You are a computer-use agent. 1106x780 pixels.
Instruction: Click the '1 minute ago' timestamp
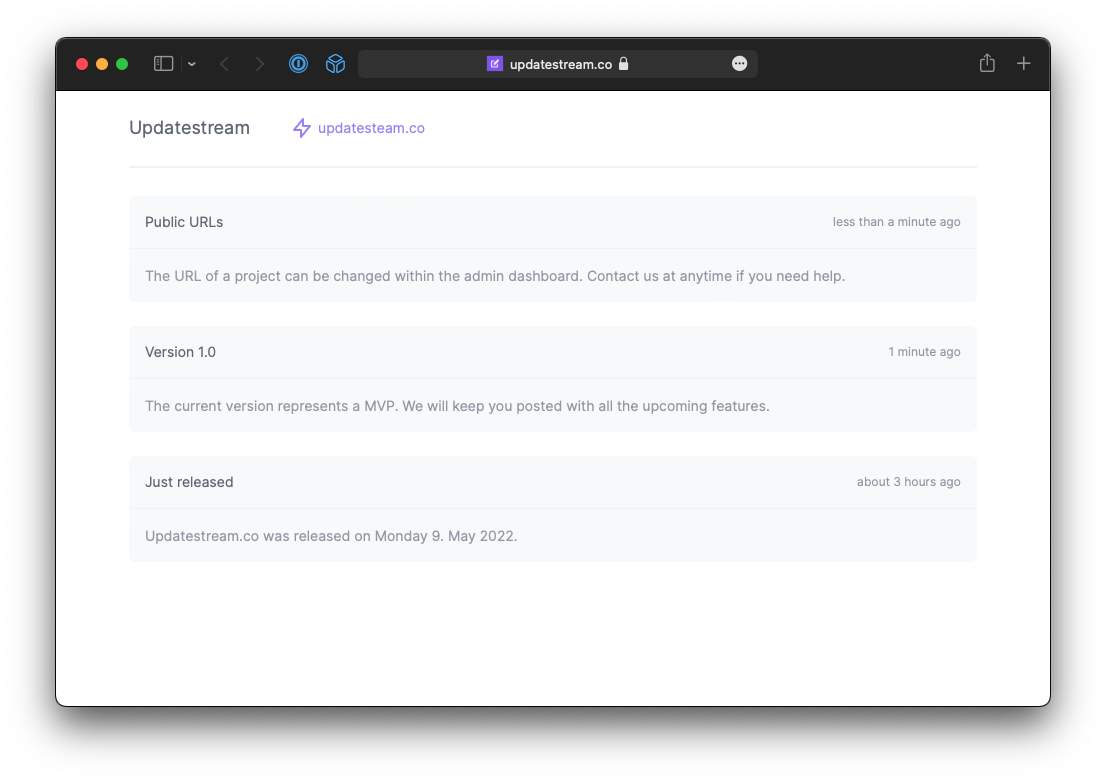coord(924,352)
